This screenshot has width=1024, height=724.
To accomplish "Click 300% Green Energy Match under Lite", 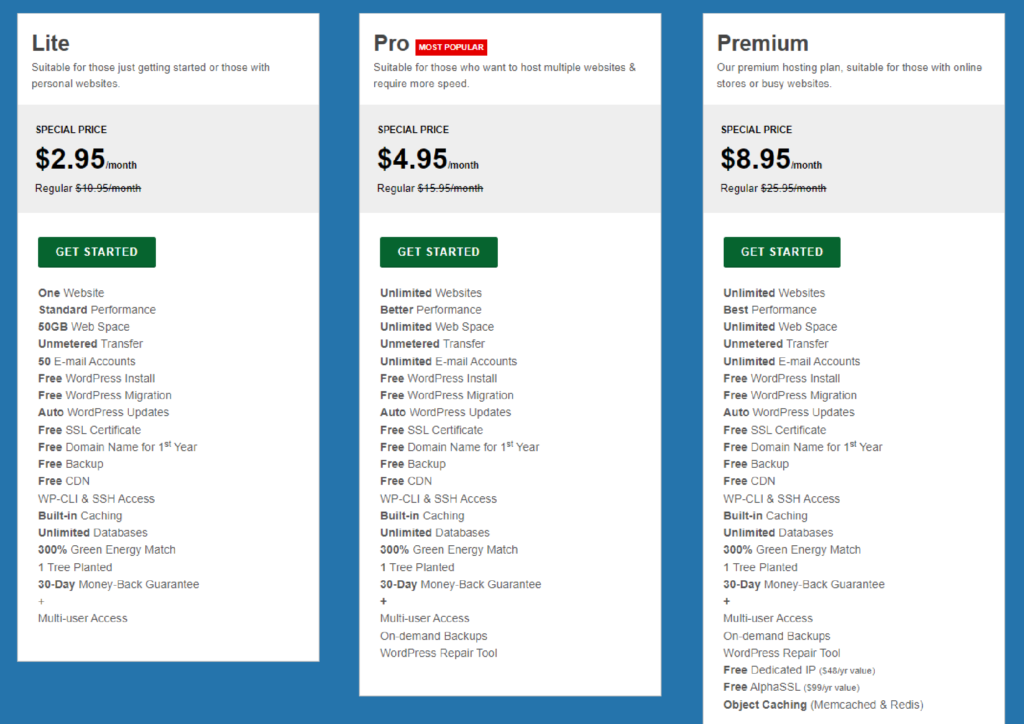I will (106, 549).
